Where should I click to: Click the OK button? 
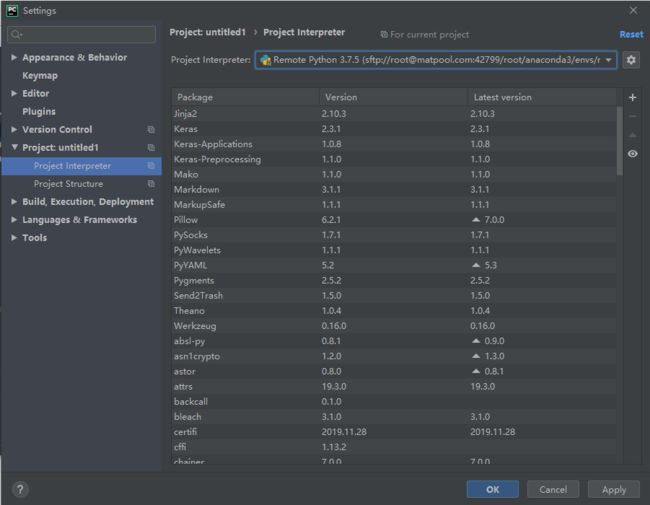tap(492, 490)
